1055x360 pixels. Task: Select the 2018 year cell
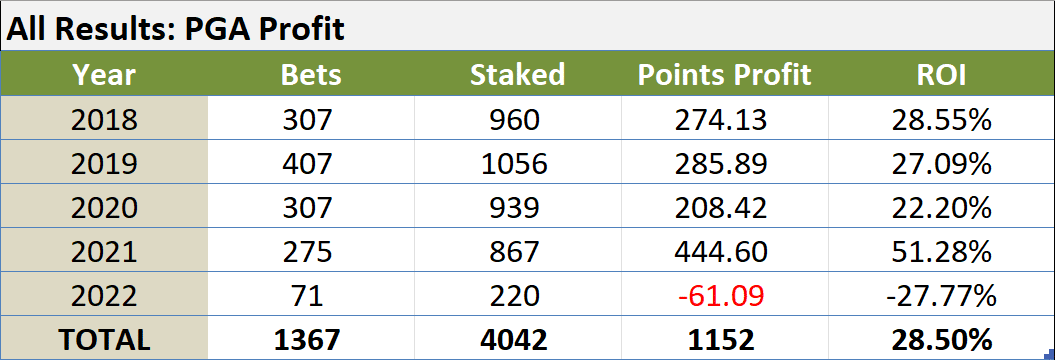pos(104,118)
